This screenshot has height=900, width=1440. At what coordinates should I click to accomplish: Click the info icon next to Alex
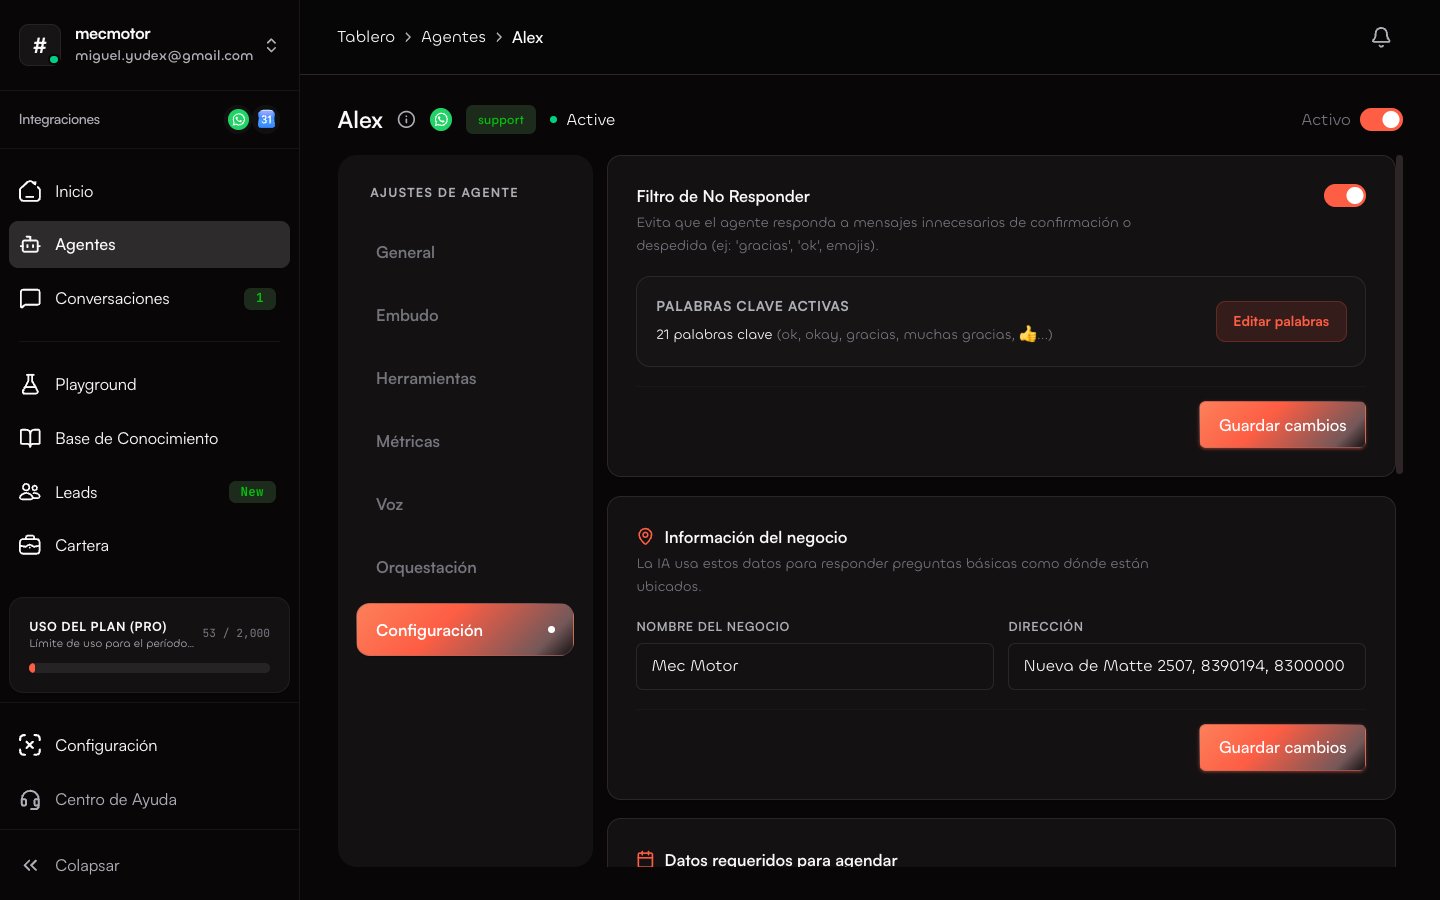[406, 119]
